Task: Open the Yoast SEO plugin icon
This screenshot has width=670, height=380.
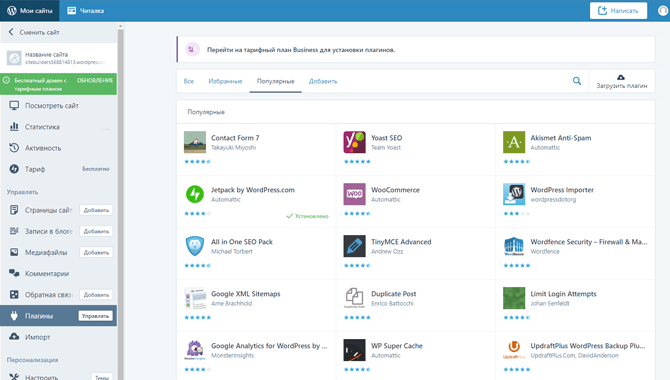Action: [x=354, y=142]
